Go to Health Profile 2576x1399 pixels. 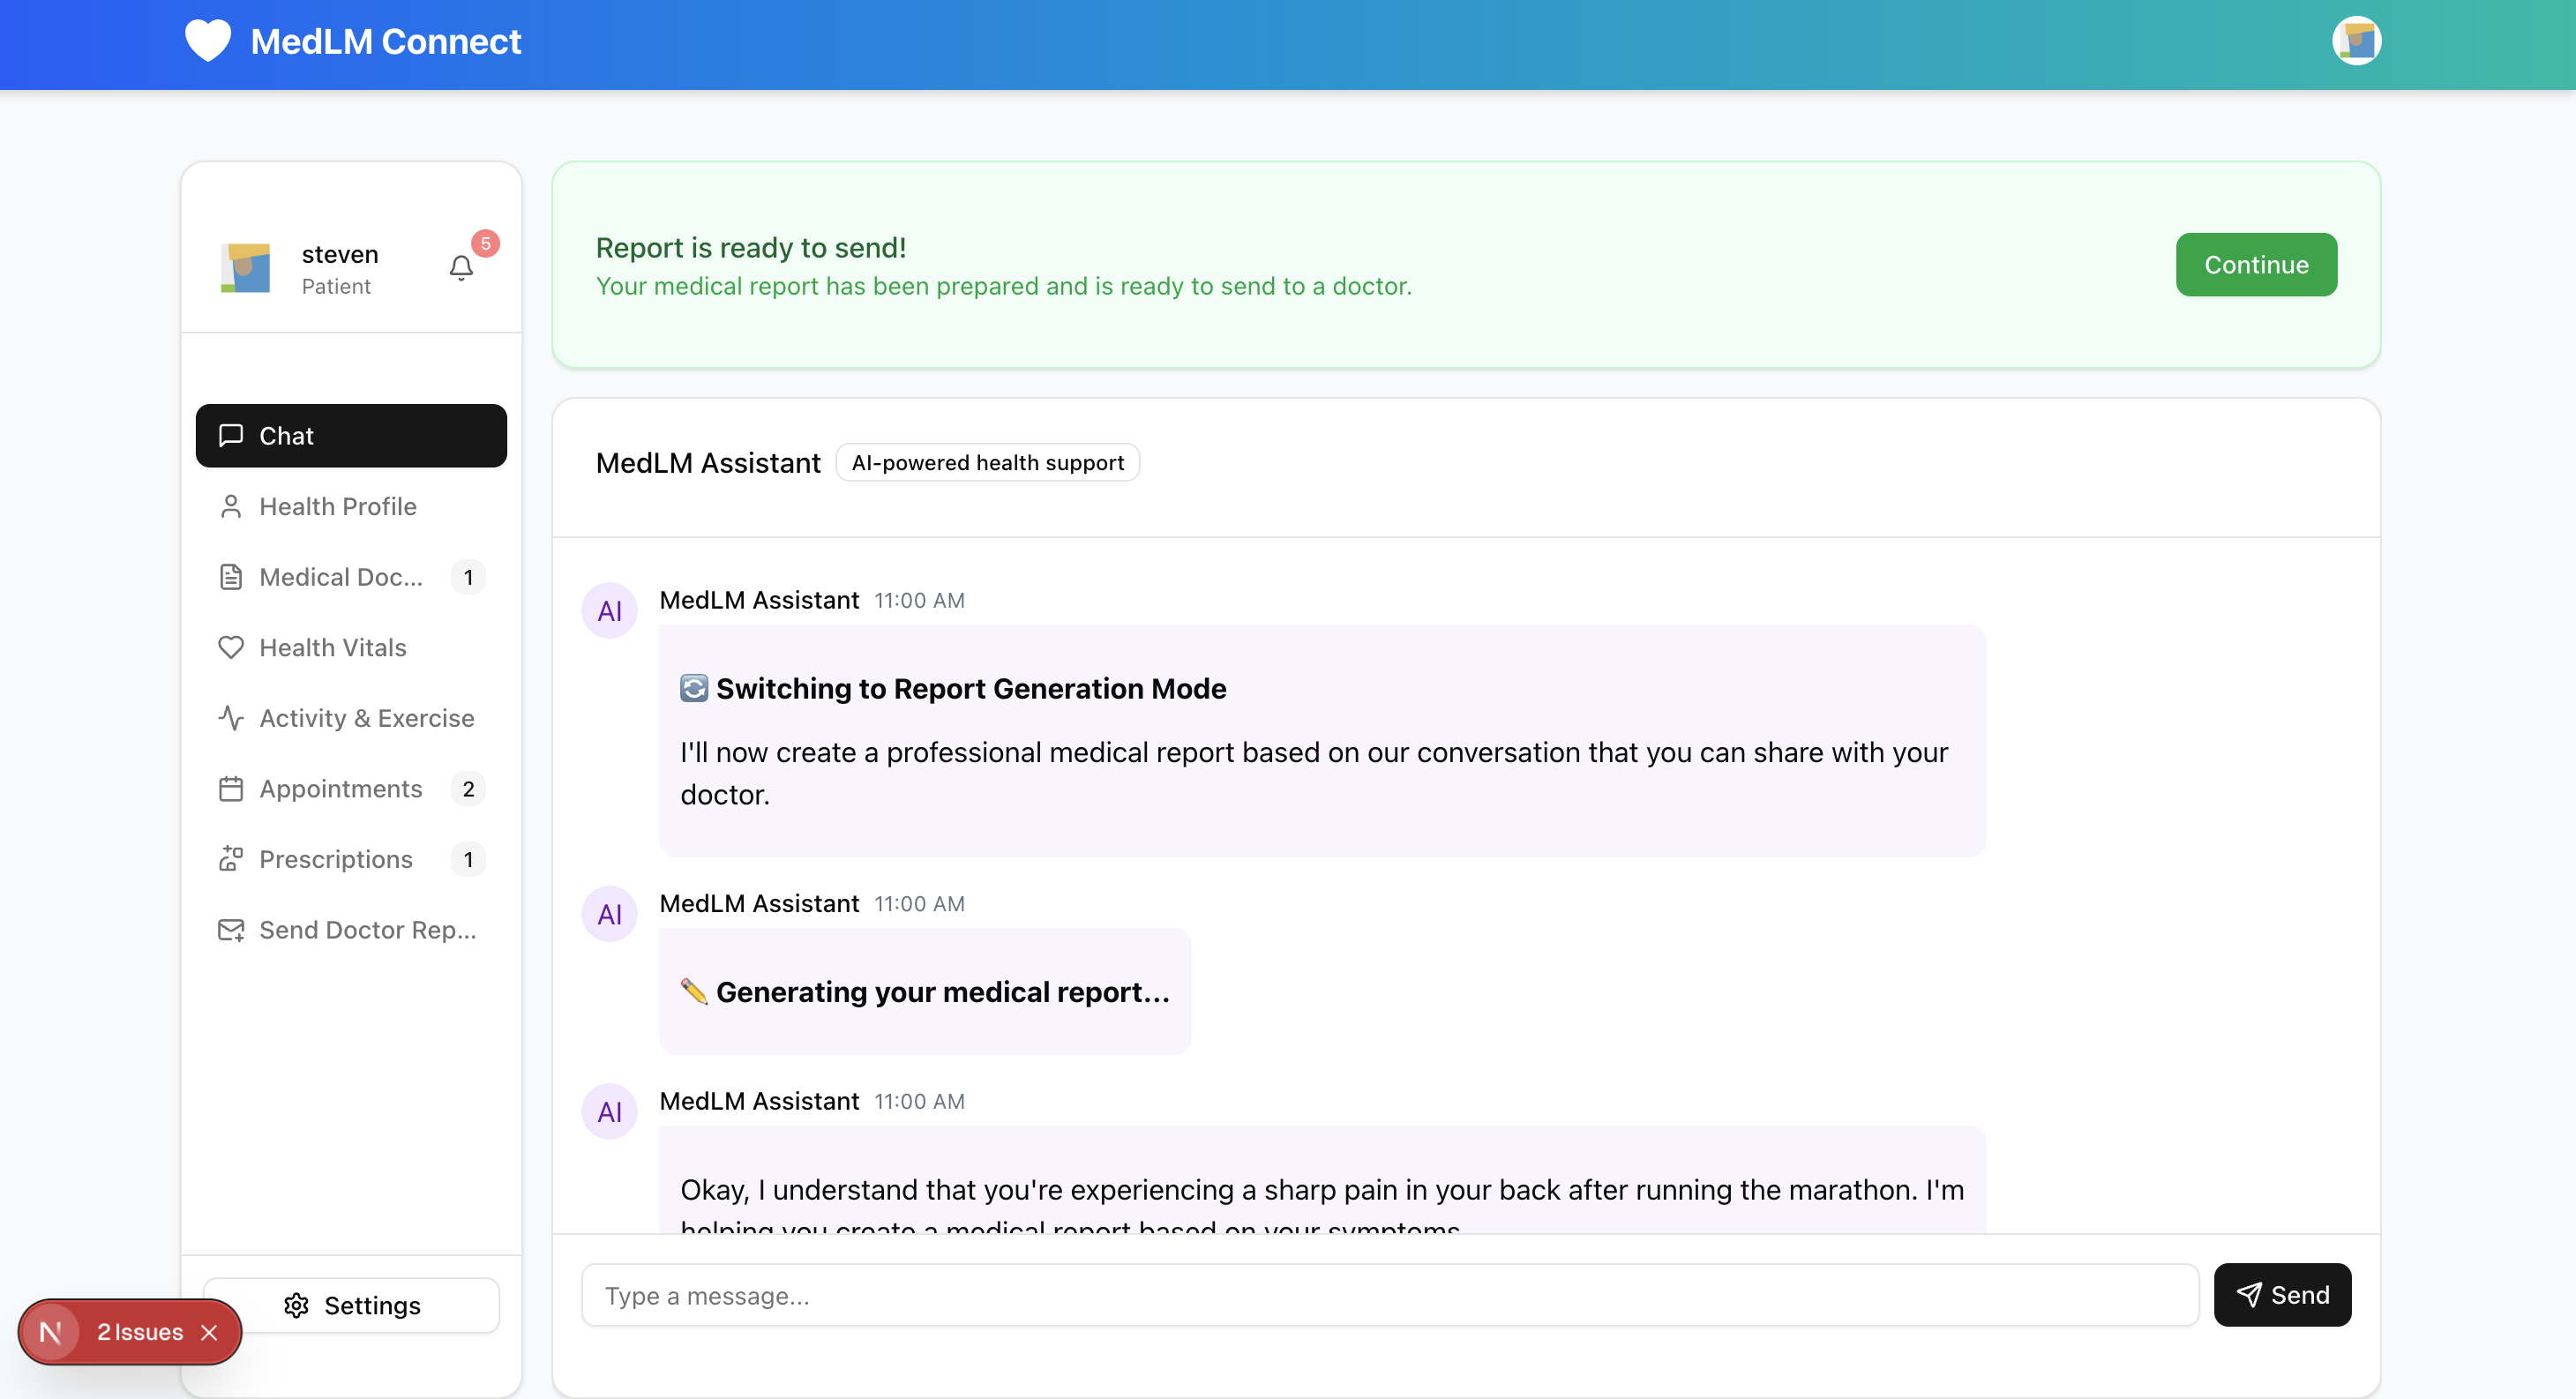click(x=337, y=506)
